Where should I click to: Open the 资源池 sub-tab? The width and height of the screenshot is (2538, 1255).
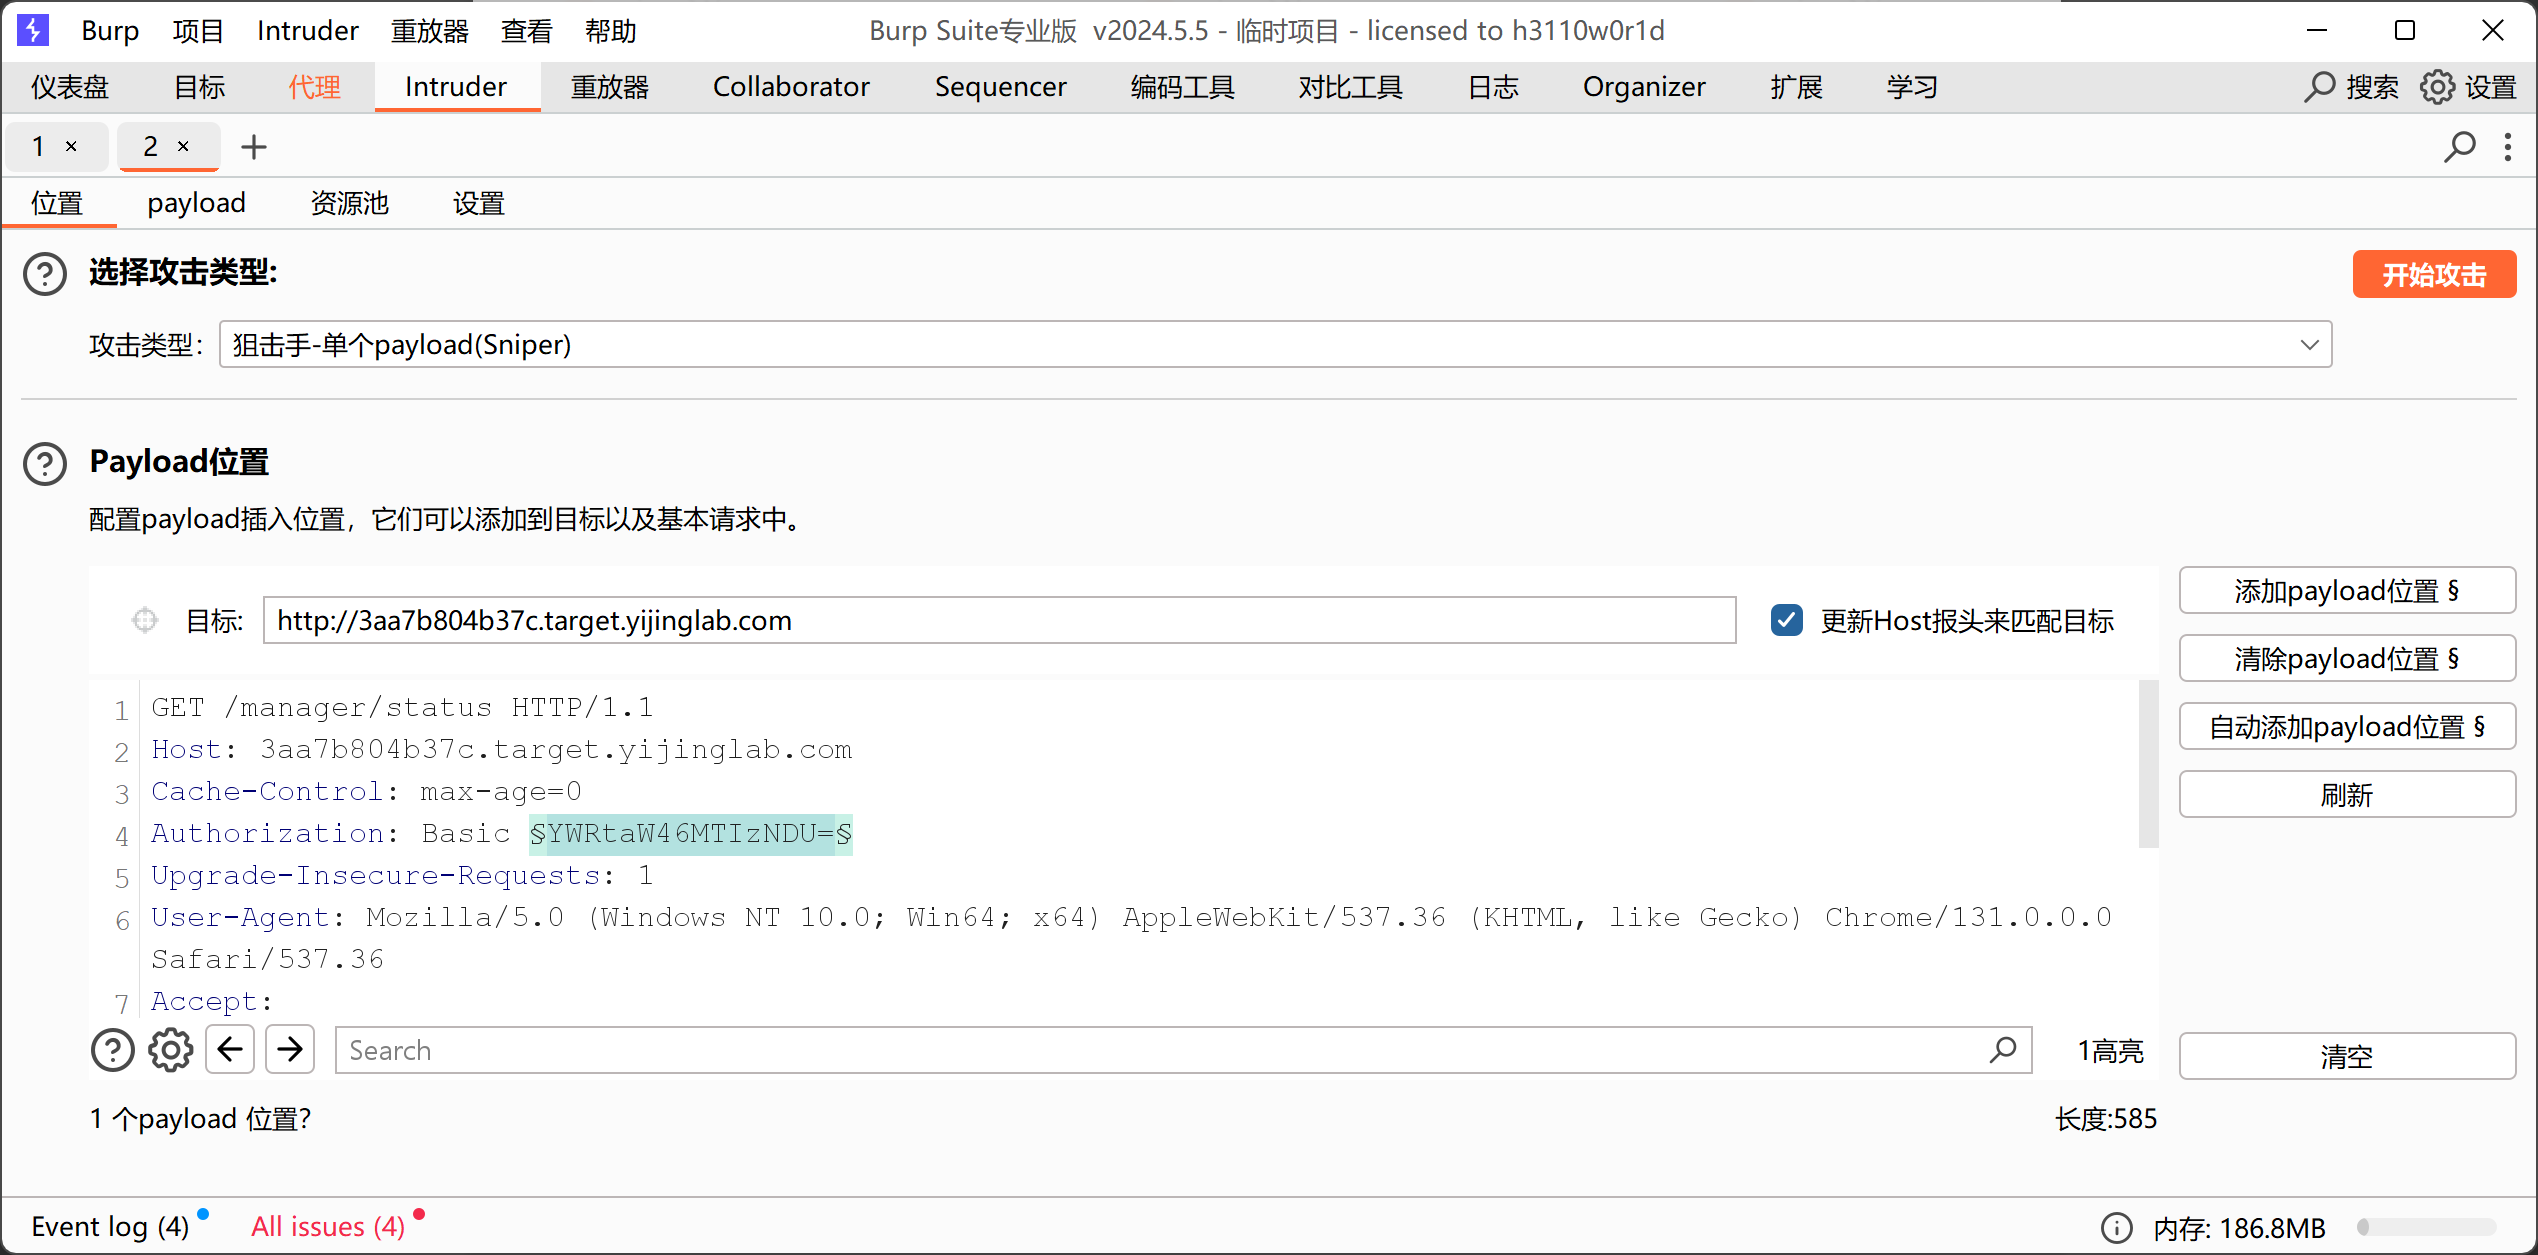(349, 203)
